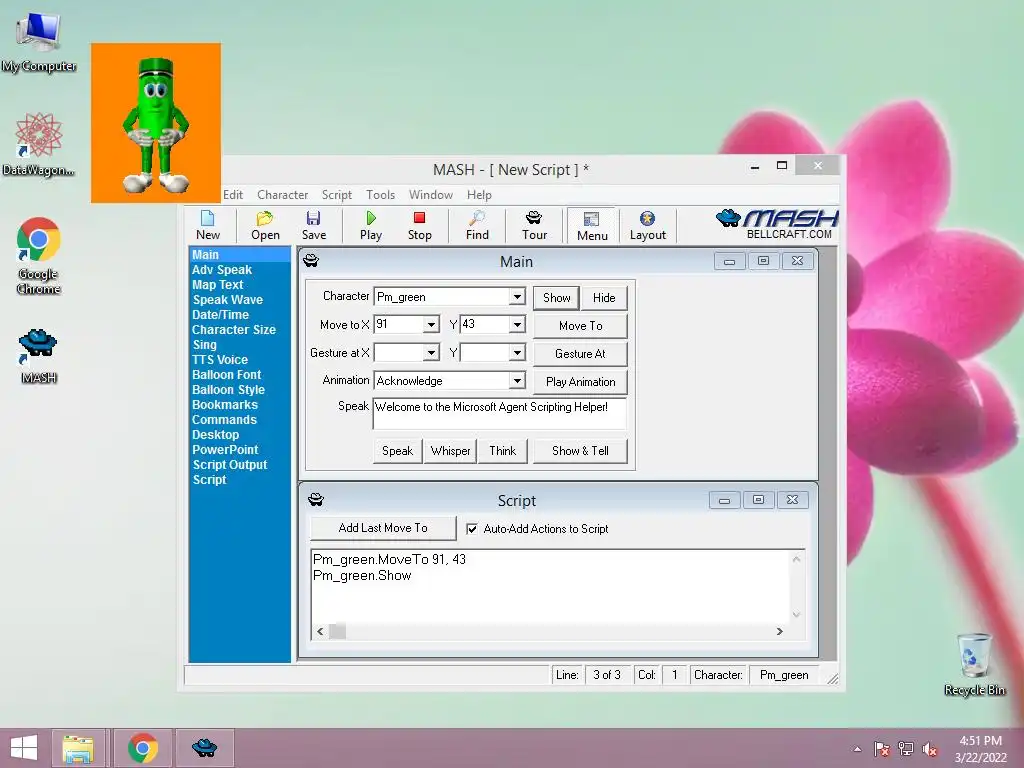
Task: Expand the Move to X dropdown
Action: (431, 325)
